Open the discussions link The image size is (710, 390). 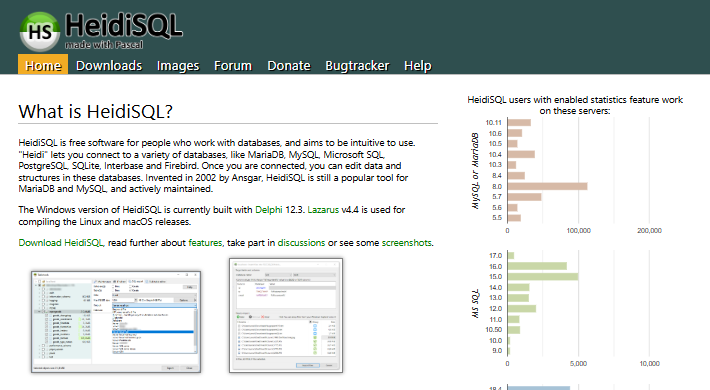click(x=301, y=243)
